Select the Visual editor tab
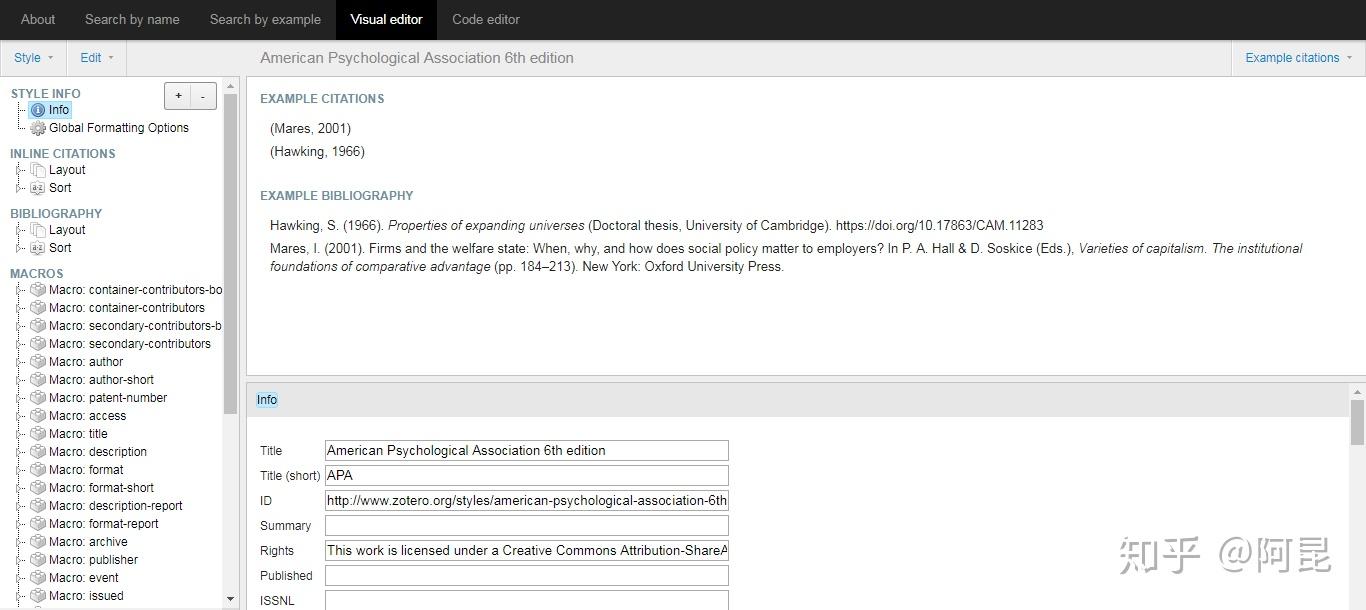Screen dimensions: 1366x610 [x=386, y=19]
